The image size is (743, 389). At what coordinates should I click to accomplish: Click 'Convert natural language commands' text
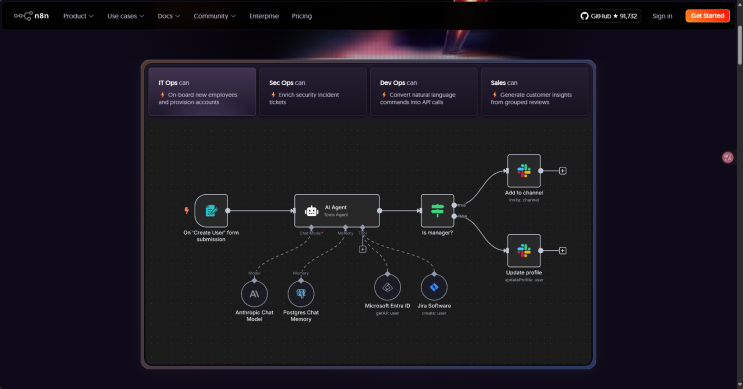[418, 99]
